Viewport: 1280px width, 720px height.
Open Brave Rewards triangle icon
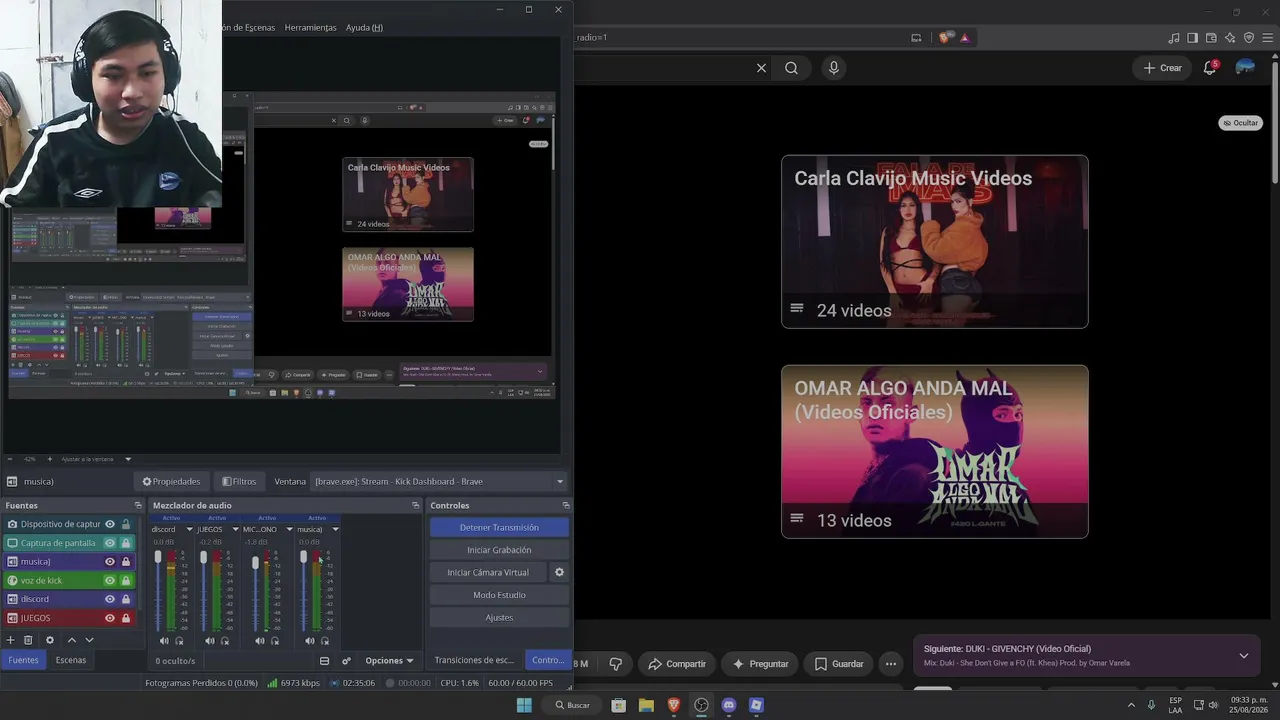point(965,38)
